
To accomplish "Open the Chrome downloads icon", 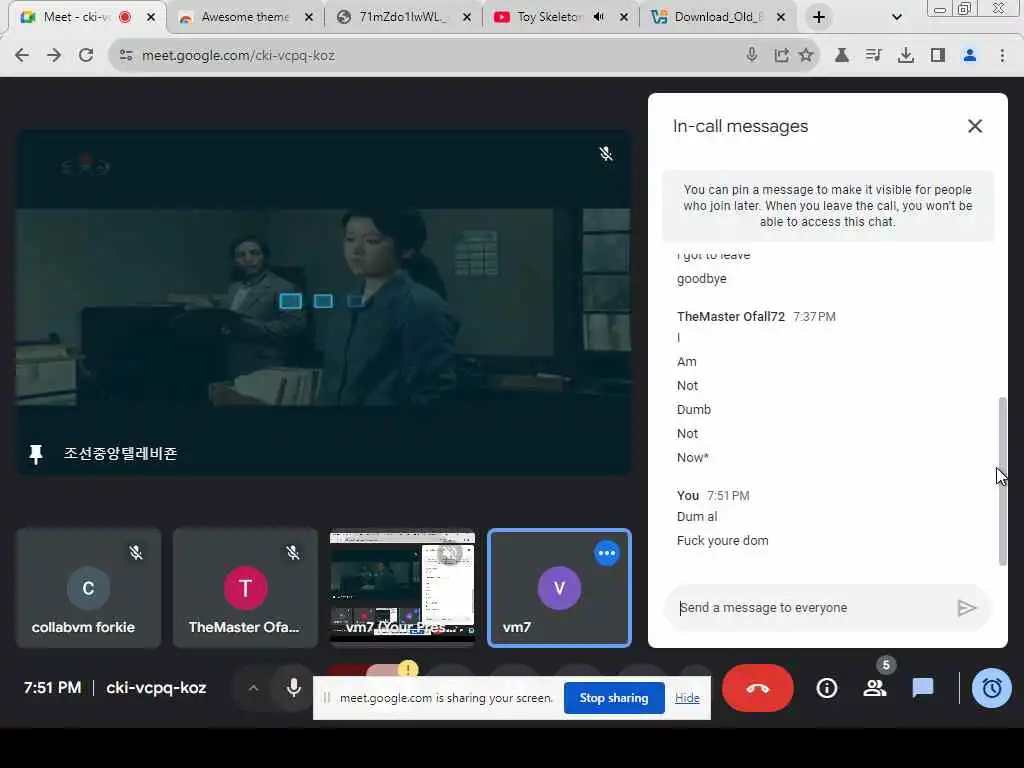I will [x=905, y=56].
